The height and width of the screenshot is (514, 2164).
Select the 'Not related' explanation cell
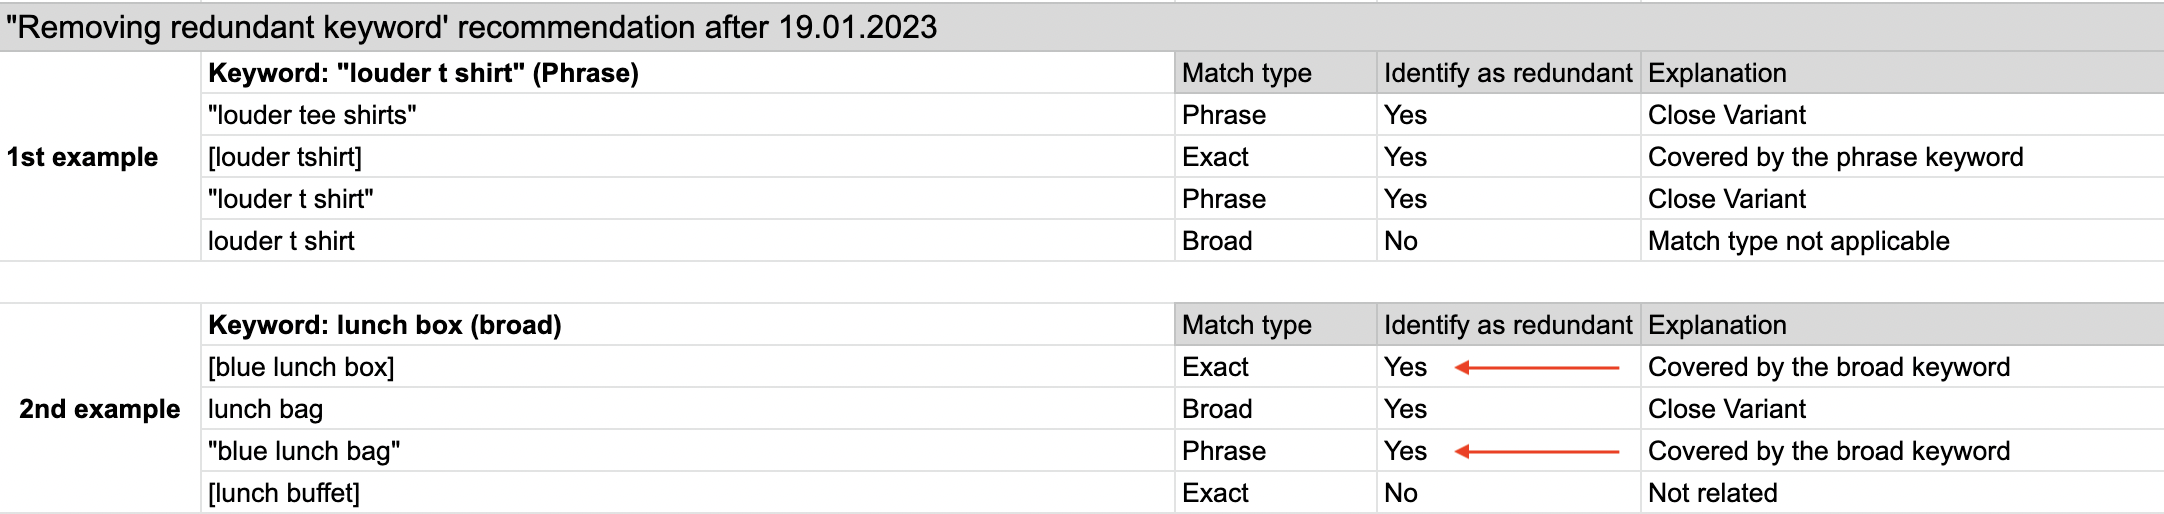coord(1902,493)
